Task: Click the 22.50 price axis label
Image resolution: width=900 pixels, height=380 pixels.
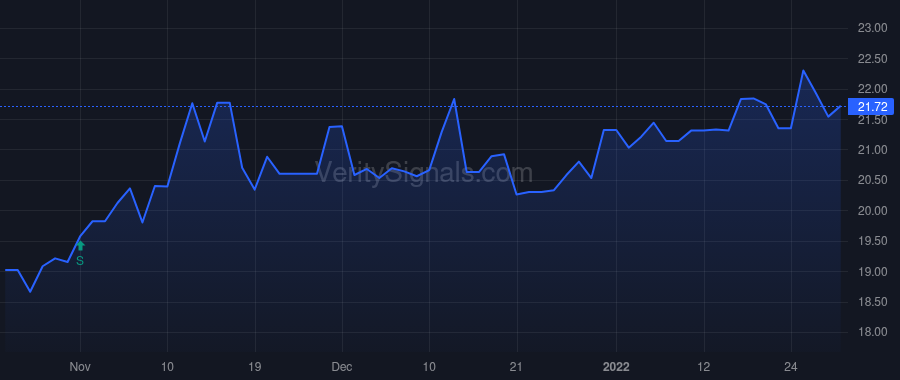Action: [x=871, y=59]
